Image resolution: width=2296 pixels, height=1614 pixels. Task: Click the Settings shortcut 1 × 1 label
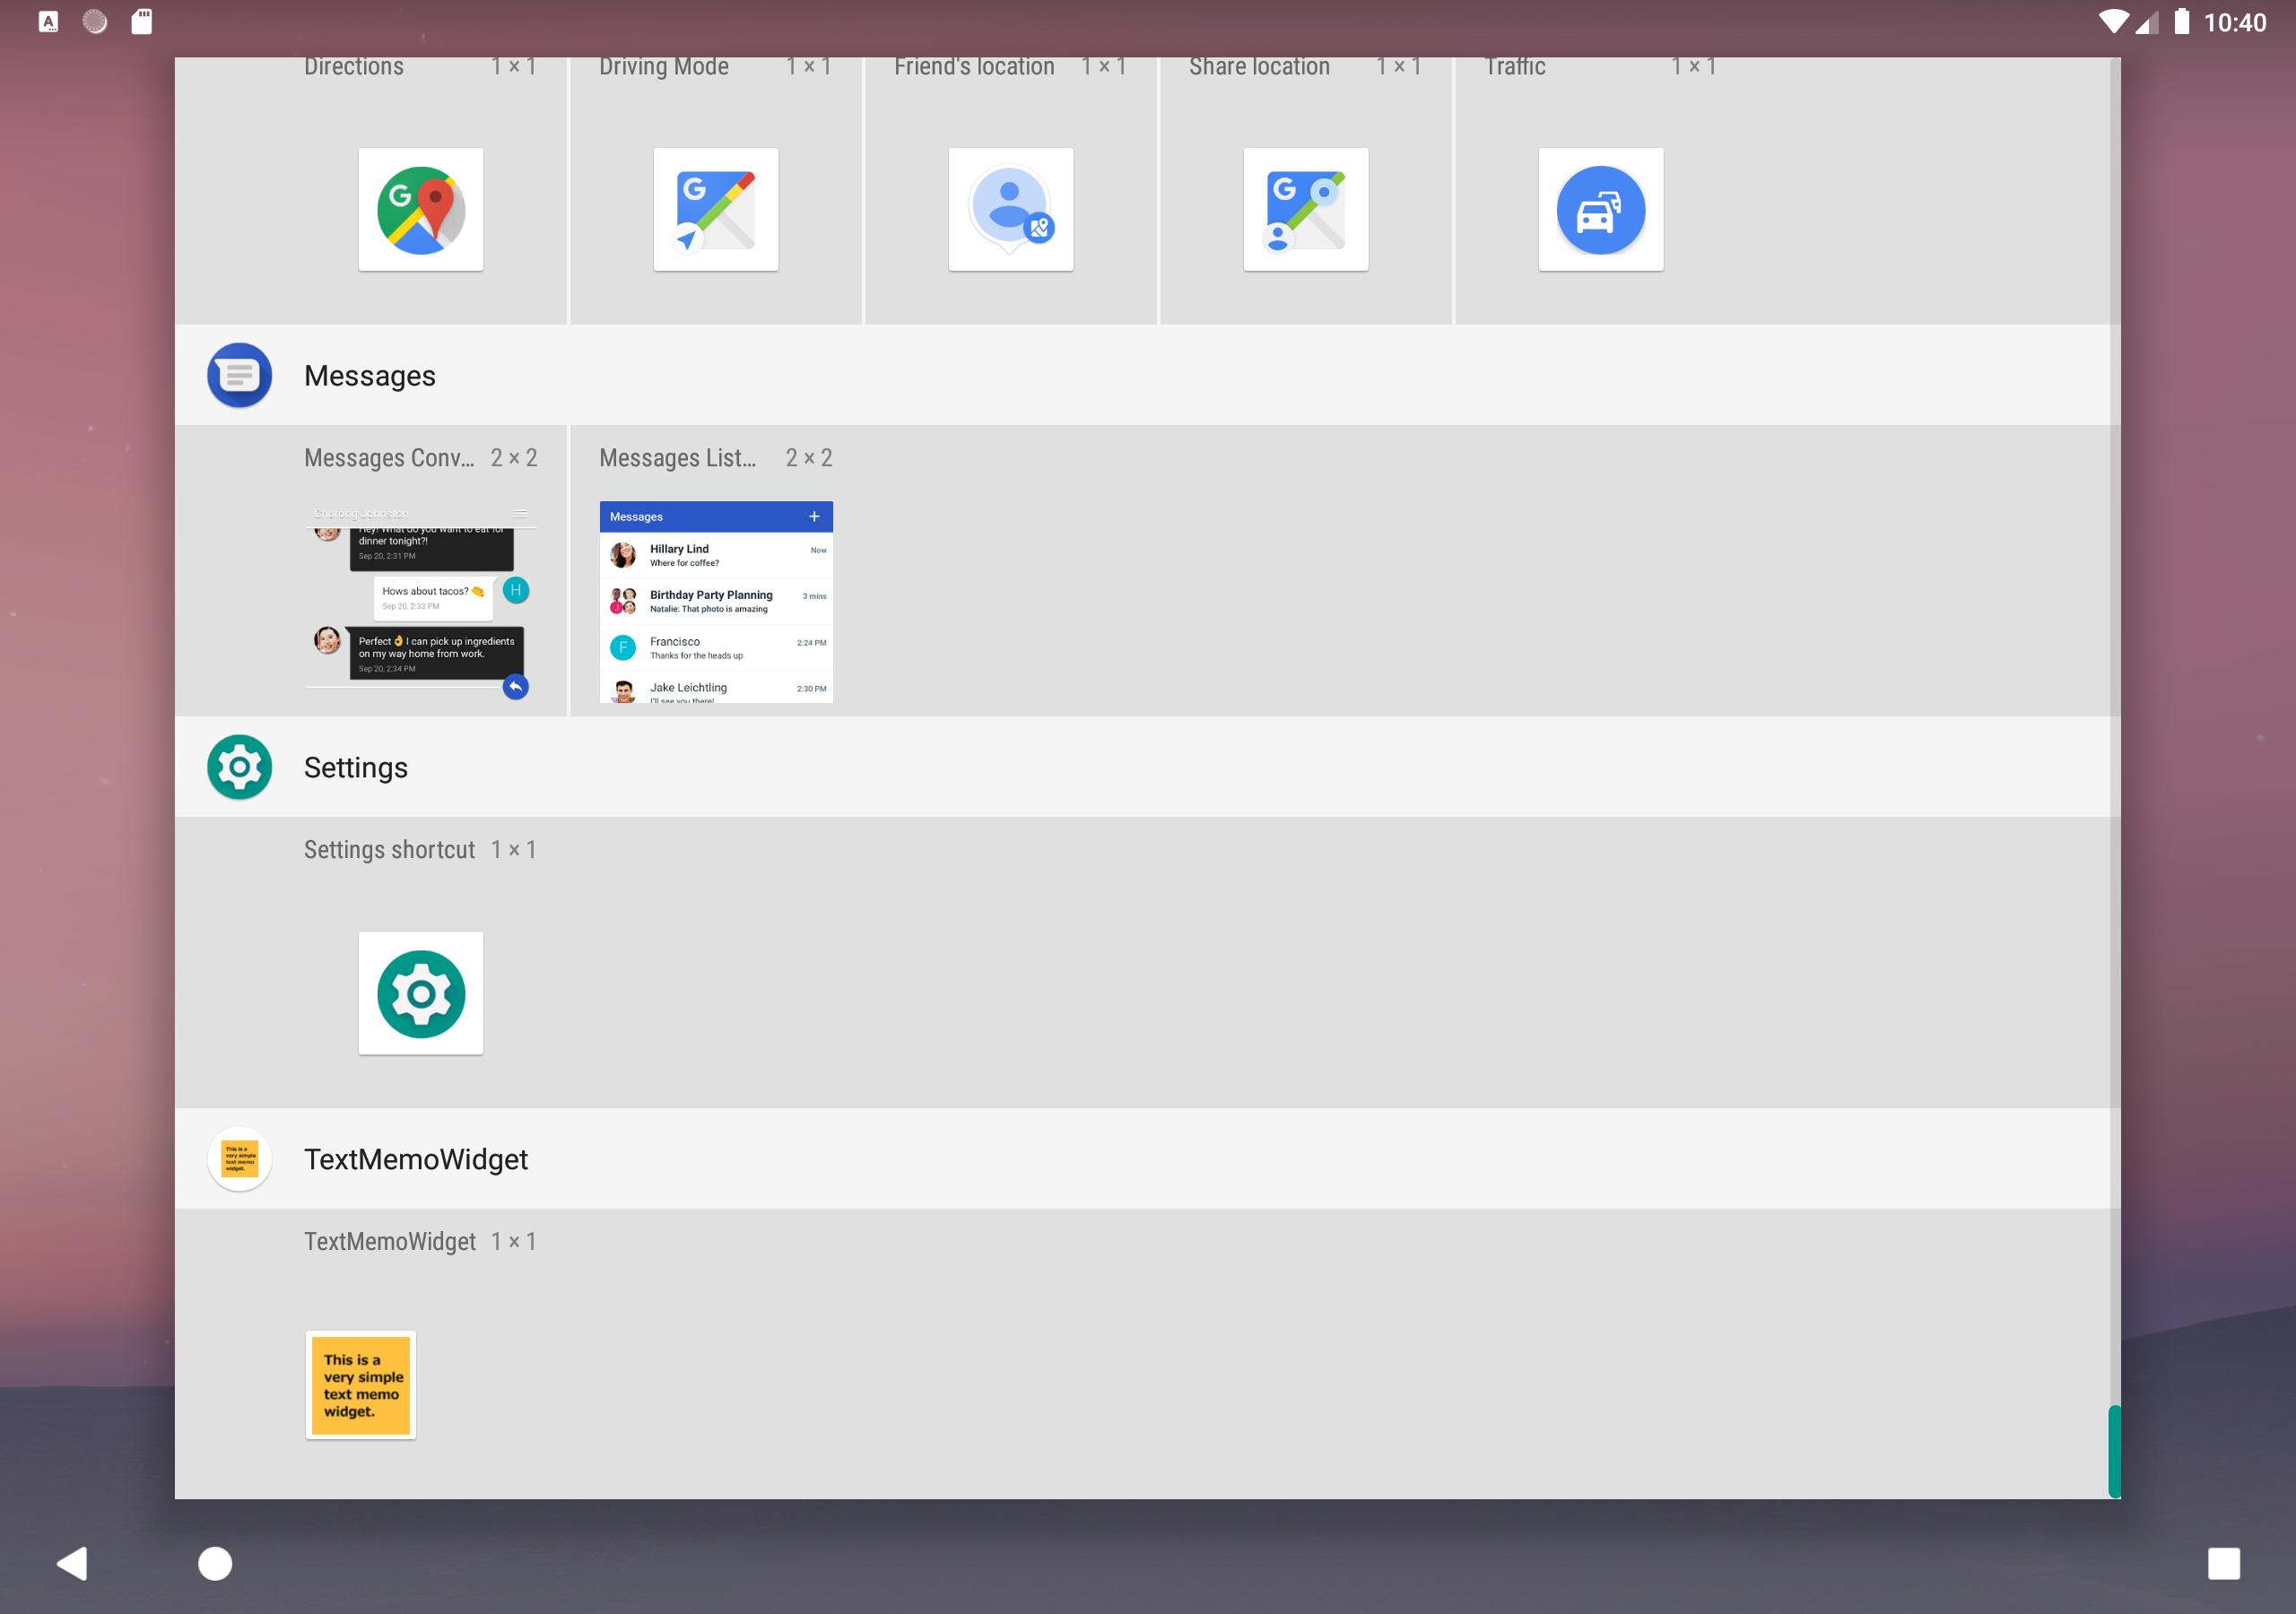click(x=421, y=850)
